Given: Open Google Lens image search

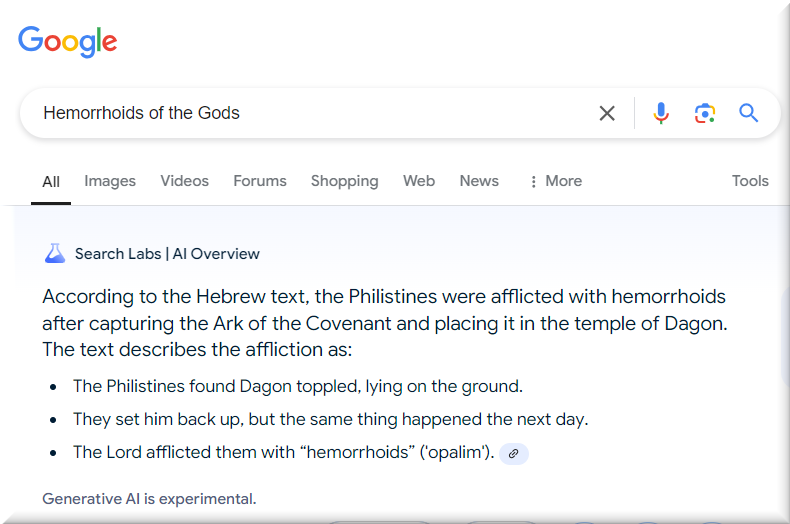Looking at the screenshot, I should (705, 113).
